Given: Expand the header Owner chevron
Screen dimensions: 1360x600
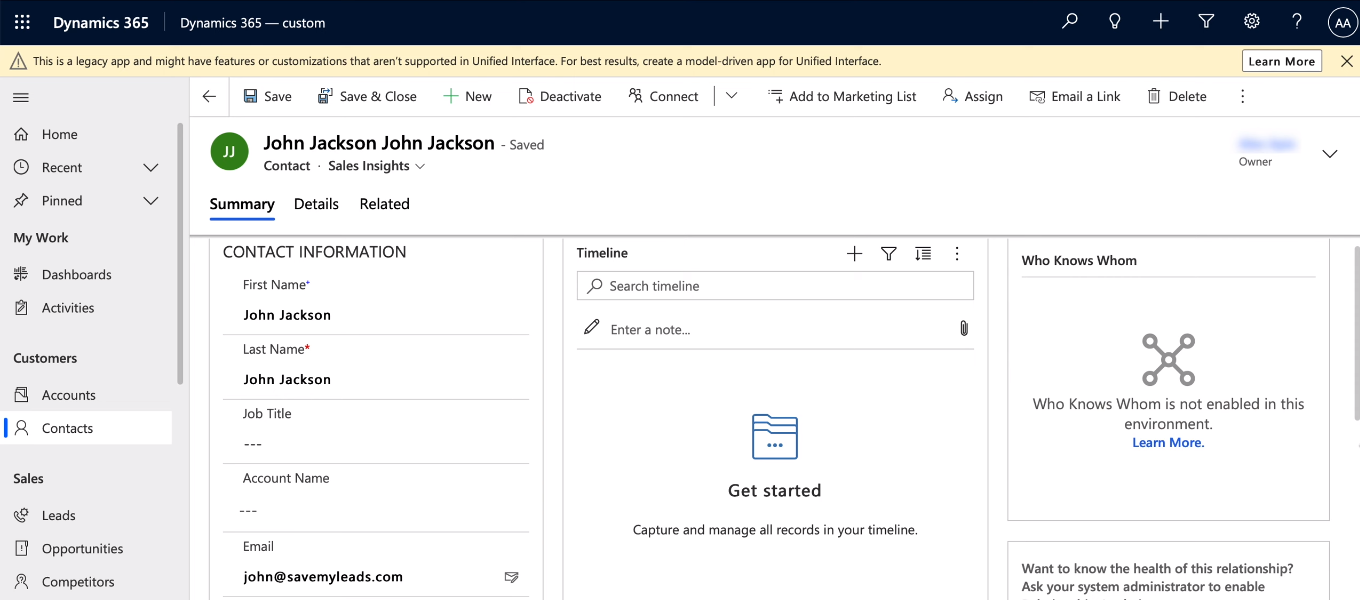Looking at the screenshot, I should point(1330,154).
